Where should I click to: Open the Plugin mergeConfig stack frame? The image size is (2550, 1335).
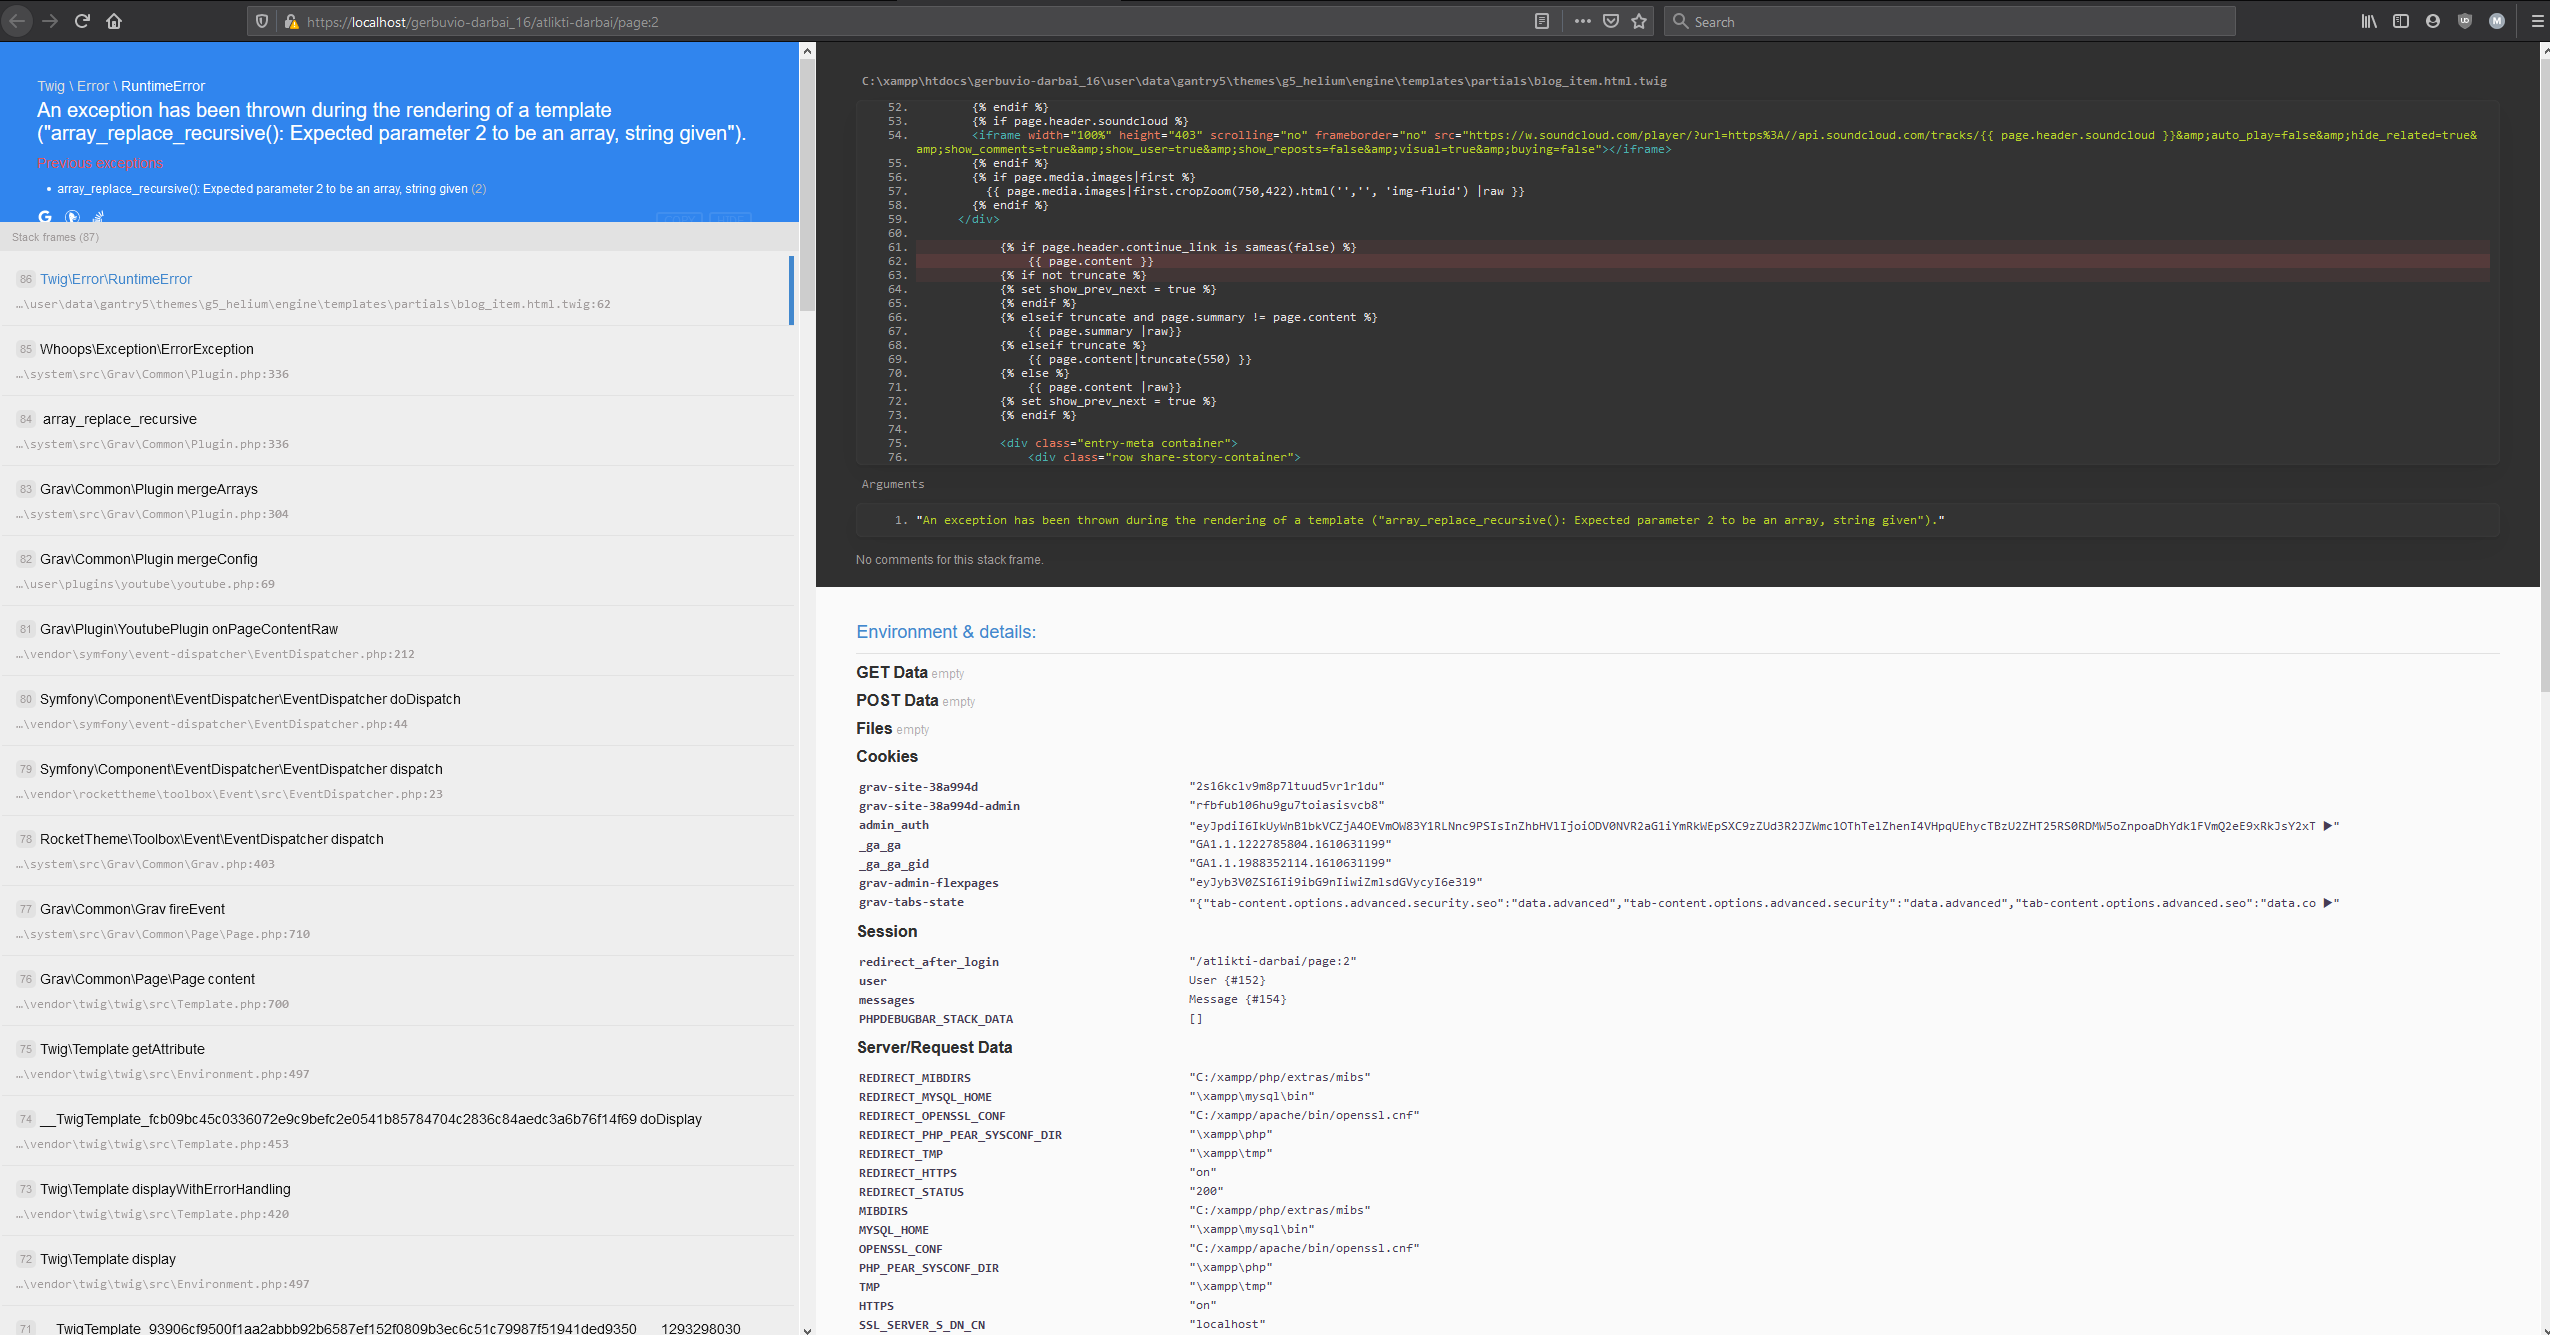397,570
